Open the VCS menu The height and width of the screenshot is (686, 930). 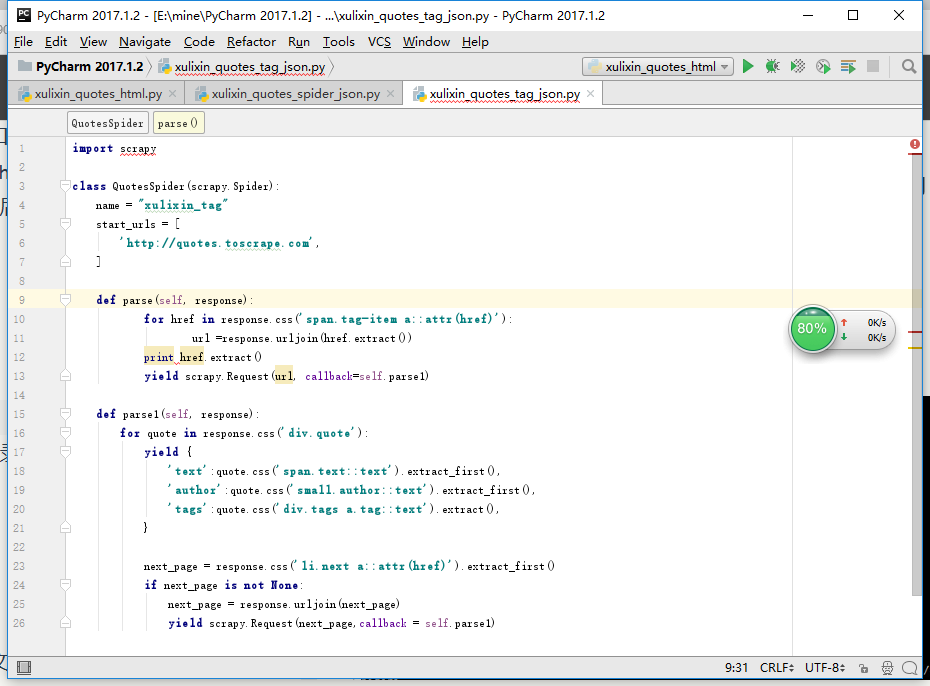379,42
